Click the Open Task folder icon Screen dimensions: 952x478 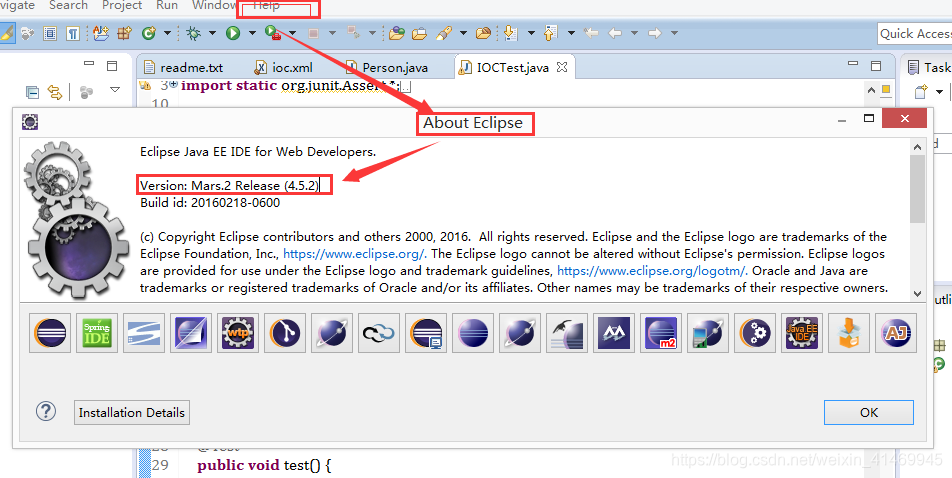coord(420,33)
